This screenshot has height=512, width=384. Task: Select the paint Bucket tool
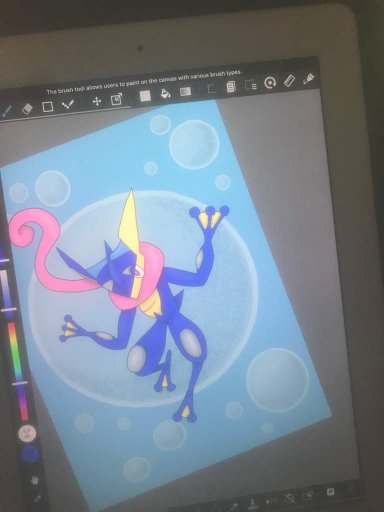(x=165, y=94)
